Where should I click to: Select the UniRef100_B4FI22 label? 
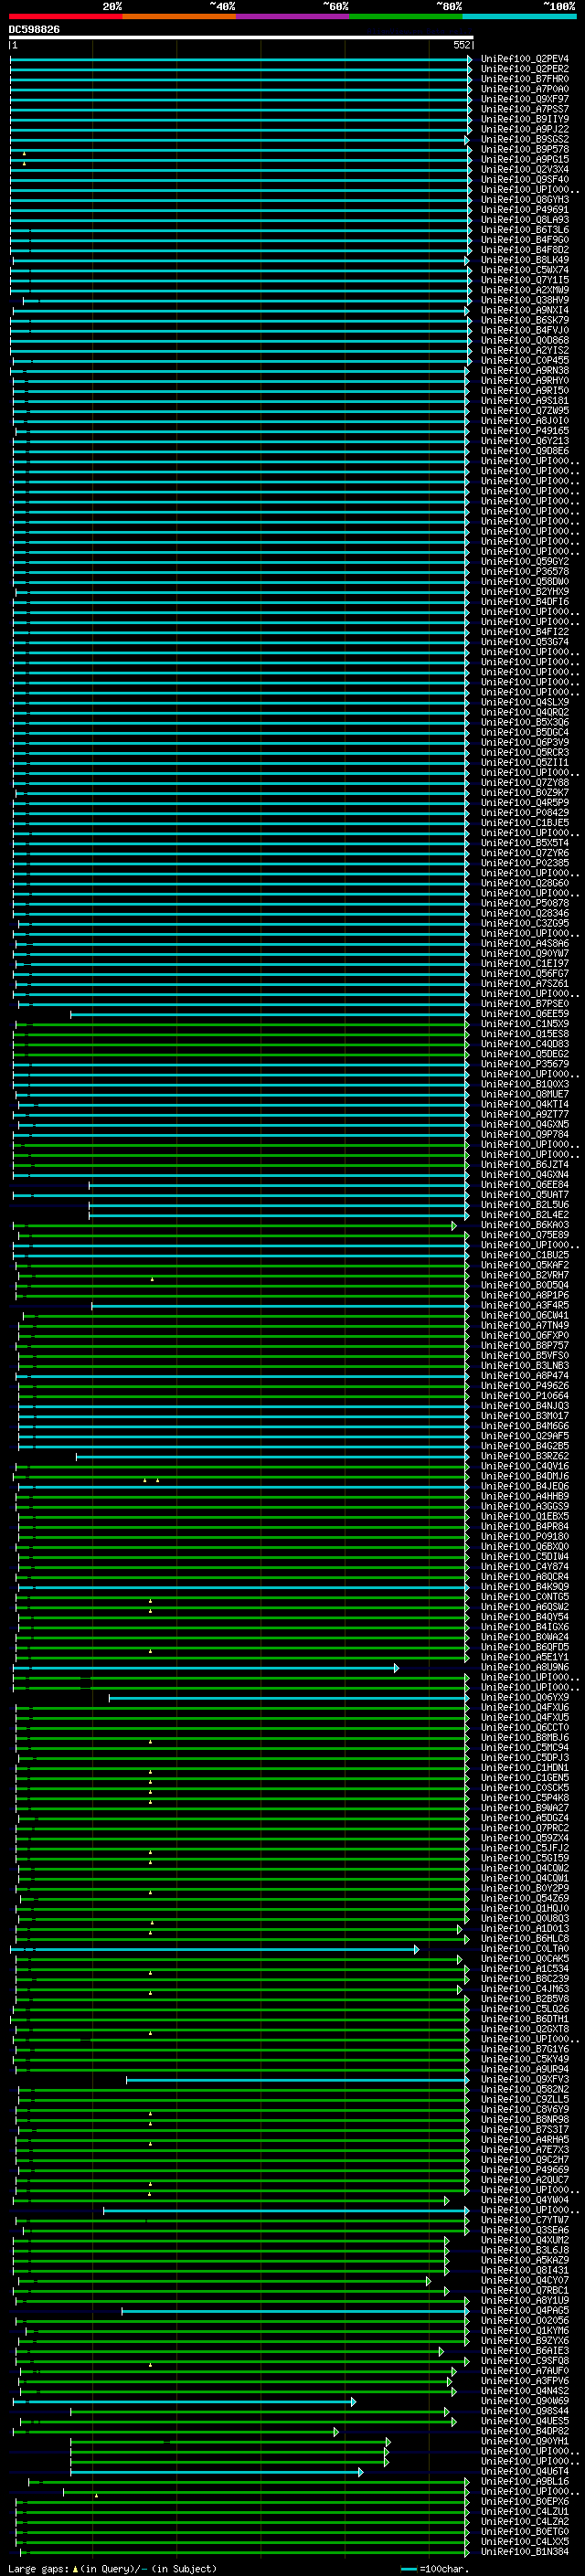point(525,632)
